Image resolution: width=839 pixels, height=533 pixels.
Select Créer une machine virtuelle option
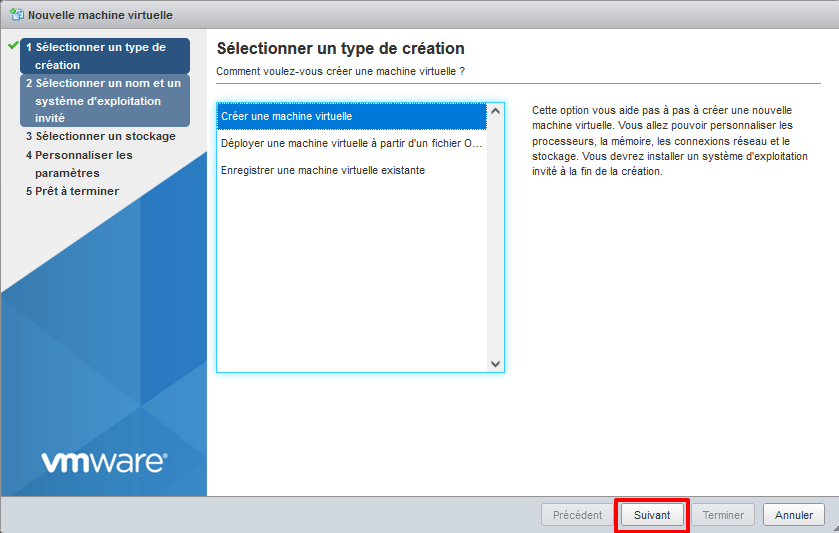[351, 116]
